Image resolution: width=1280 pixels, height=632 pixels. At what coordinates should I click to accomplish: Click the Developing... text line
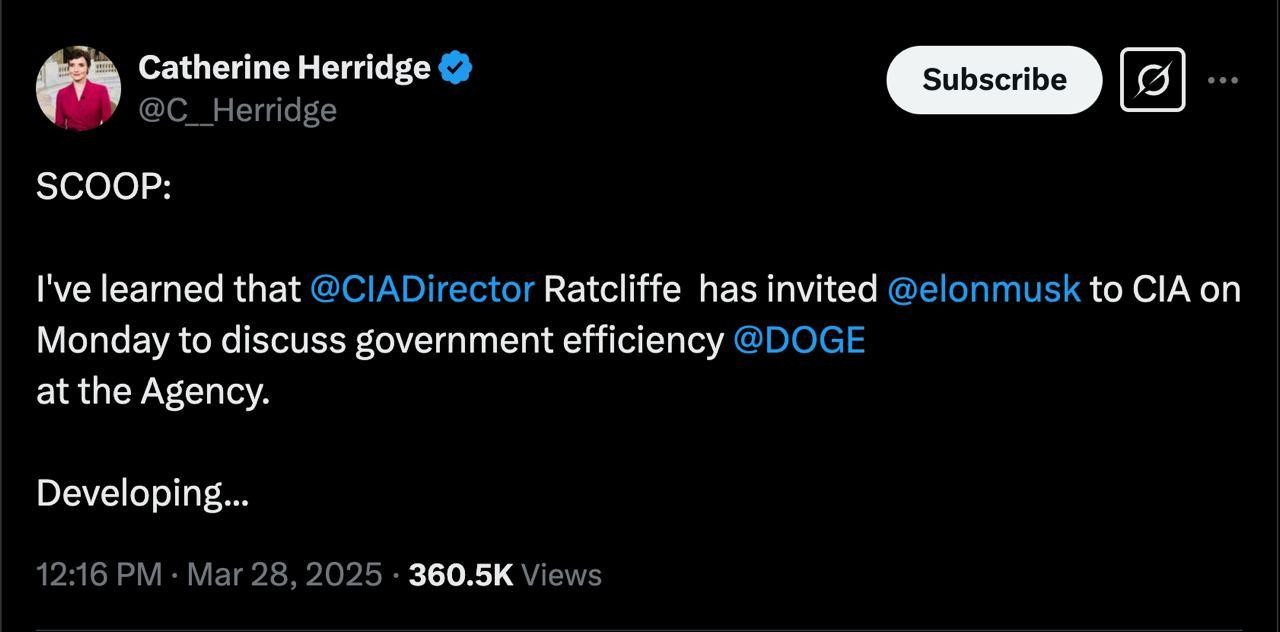tap(142, 493)
